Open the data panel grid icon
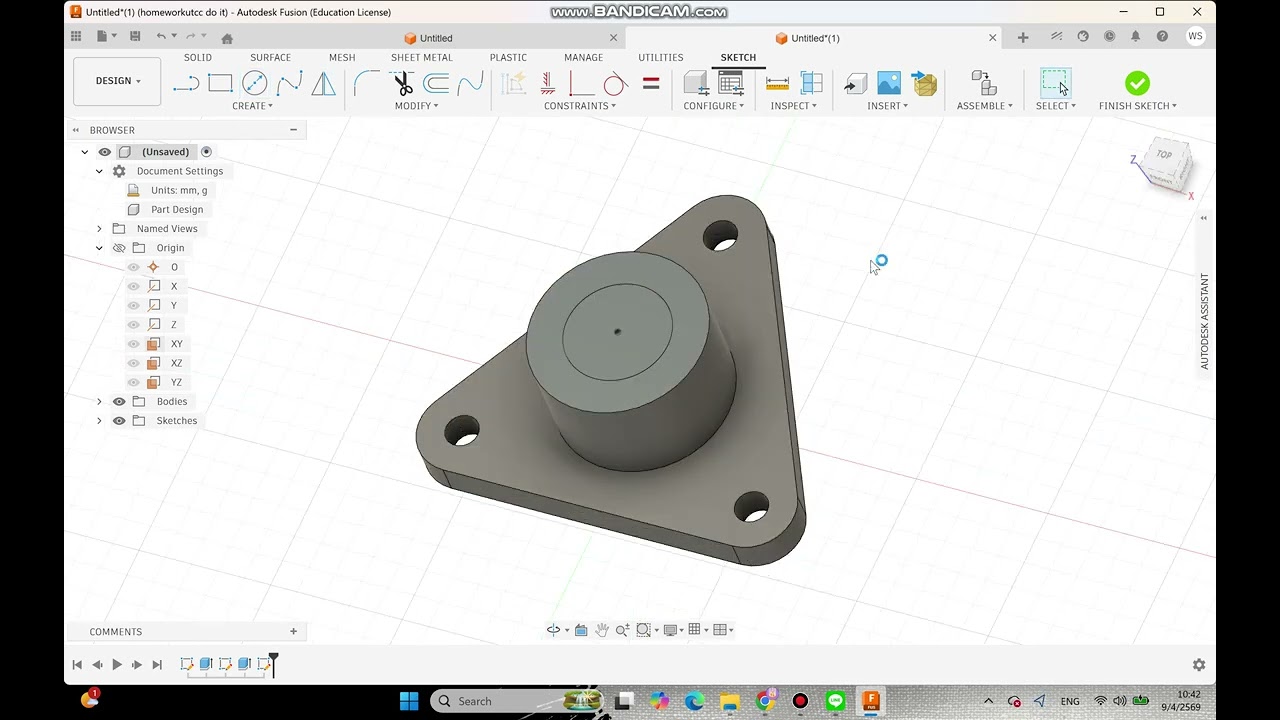This screenshot has height=720, width=1280. [76, 37]
